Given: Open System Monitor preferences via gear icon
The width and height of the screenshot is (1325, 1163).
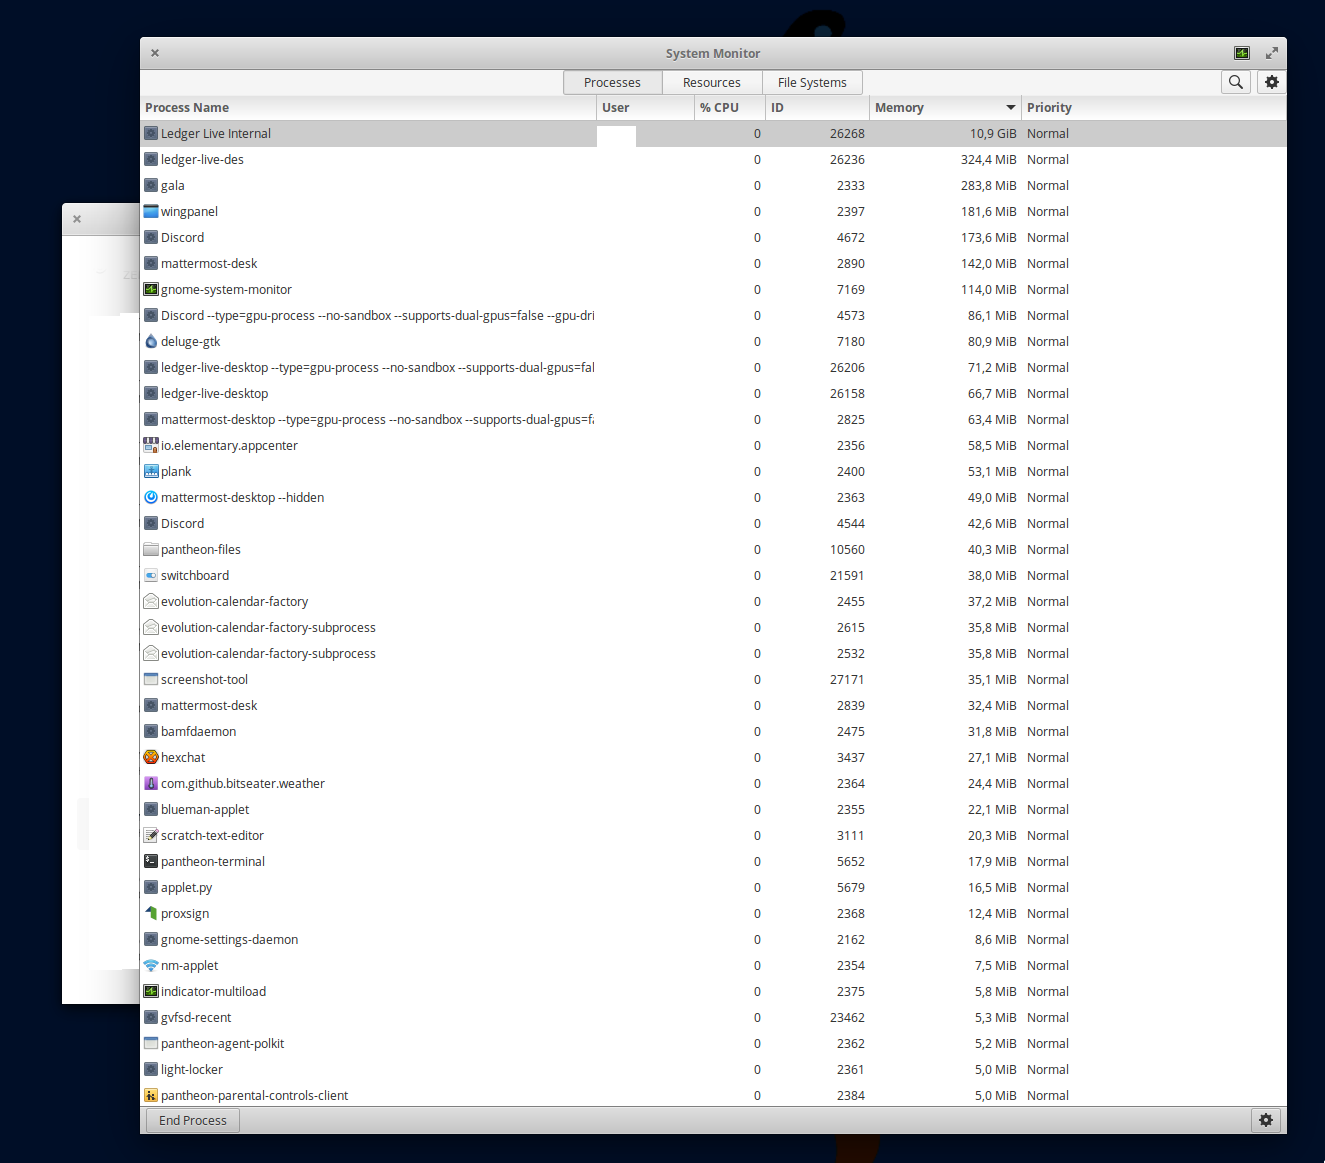Looking at the screenshot, I should click(x=1270, y=82).
